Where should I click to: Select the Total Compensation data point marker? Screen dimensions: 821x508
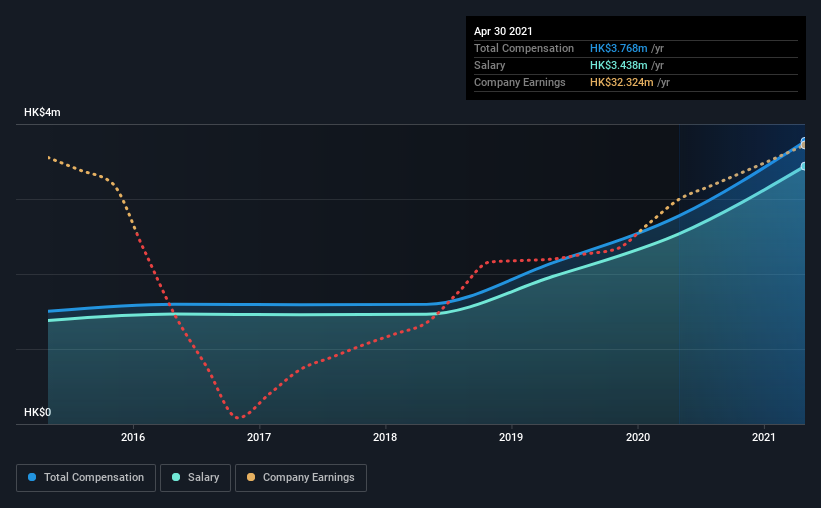click(804, 141)
